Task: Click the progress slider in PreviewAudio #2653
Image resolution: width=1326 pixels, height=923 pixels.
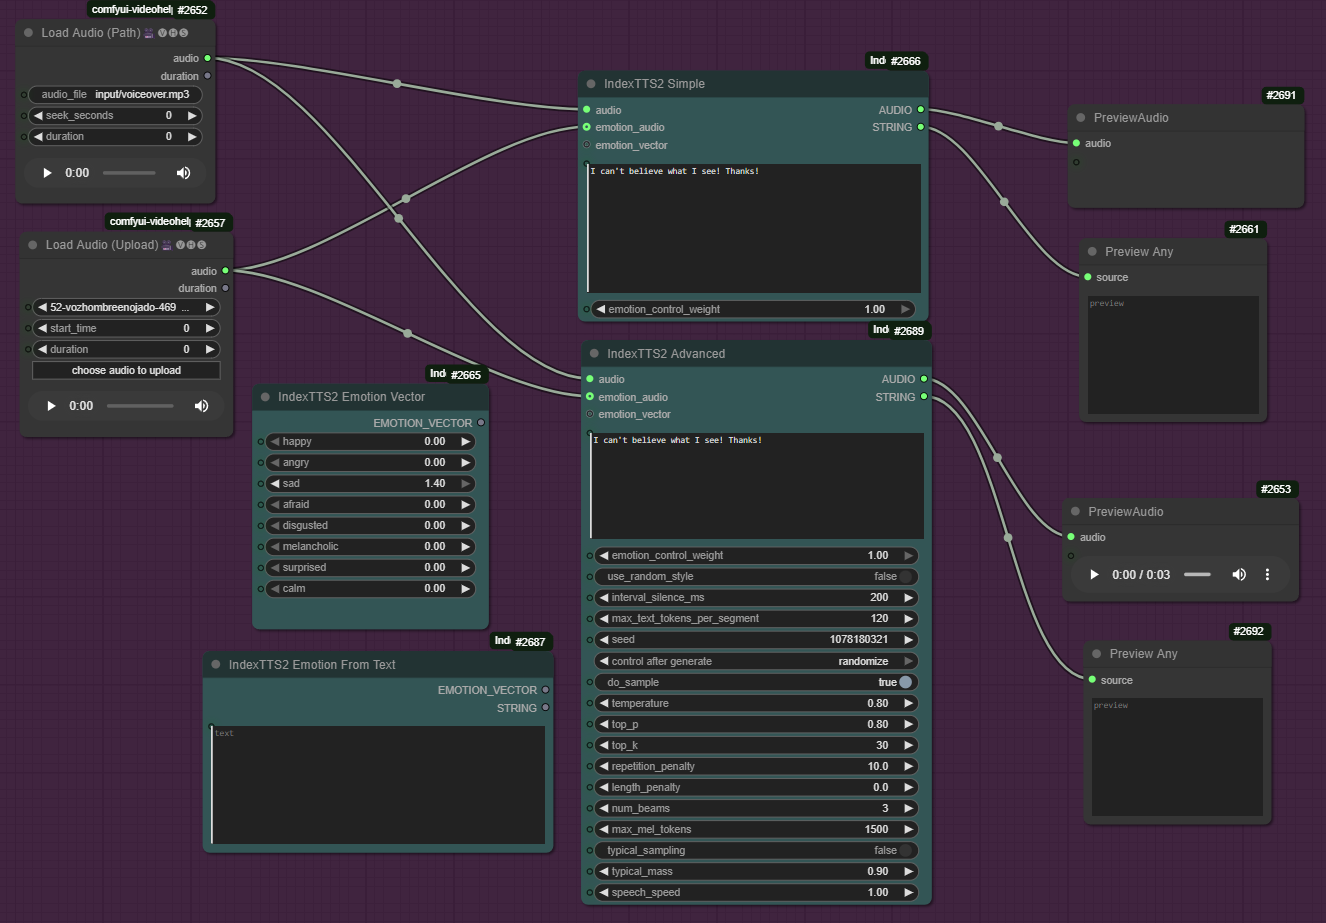Action: (x=1197, y=574)
